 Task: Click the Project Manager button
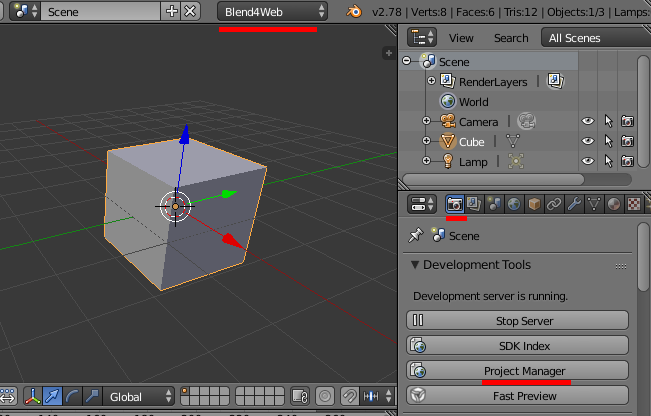tap(517, 371)
